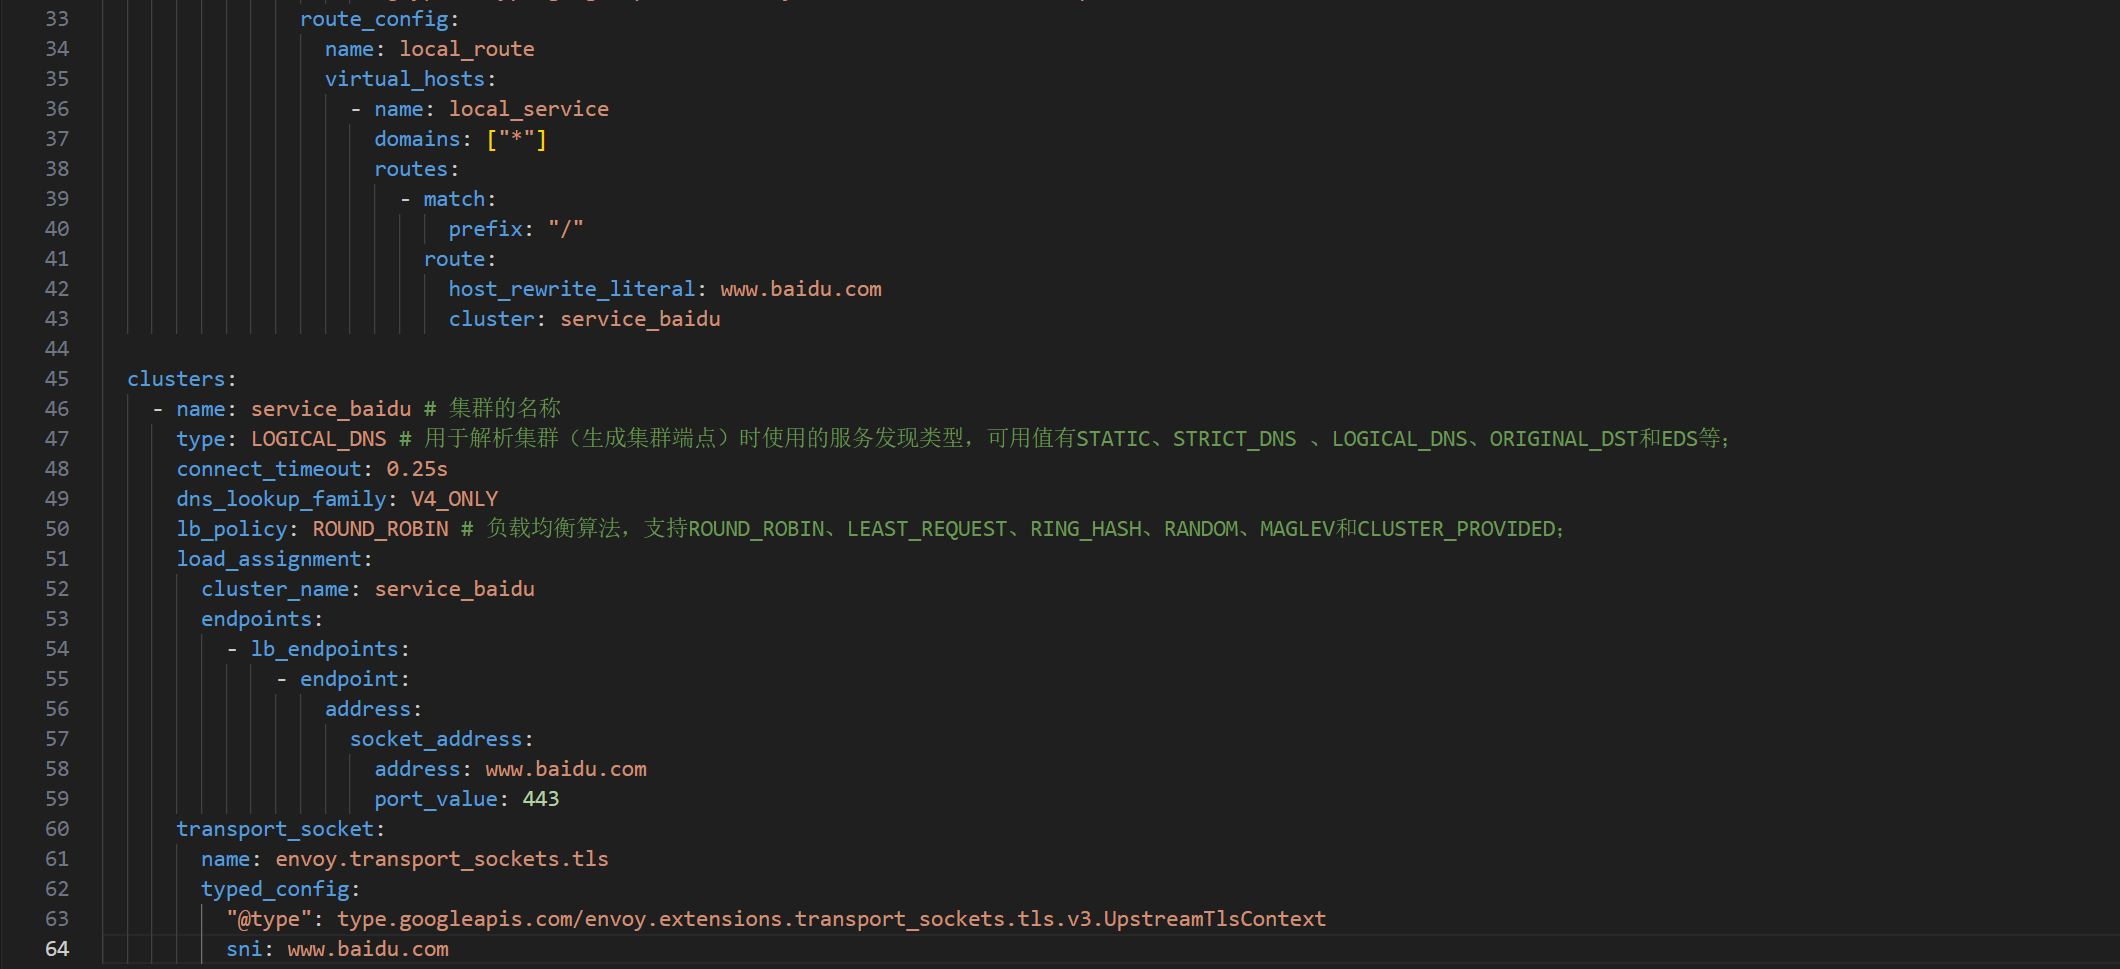Click the 0.25s timeout value
Screen dimensions: 2120x969
pyautogui.click(x=417, y=469)
